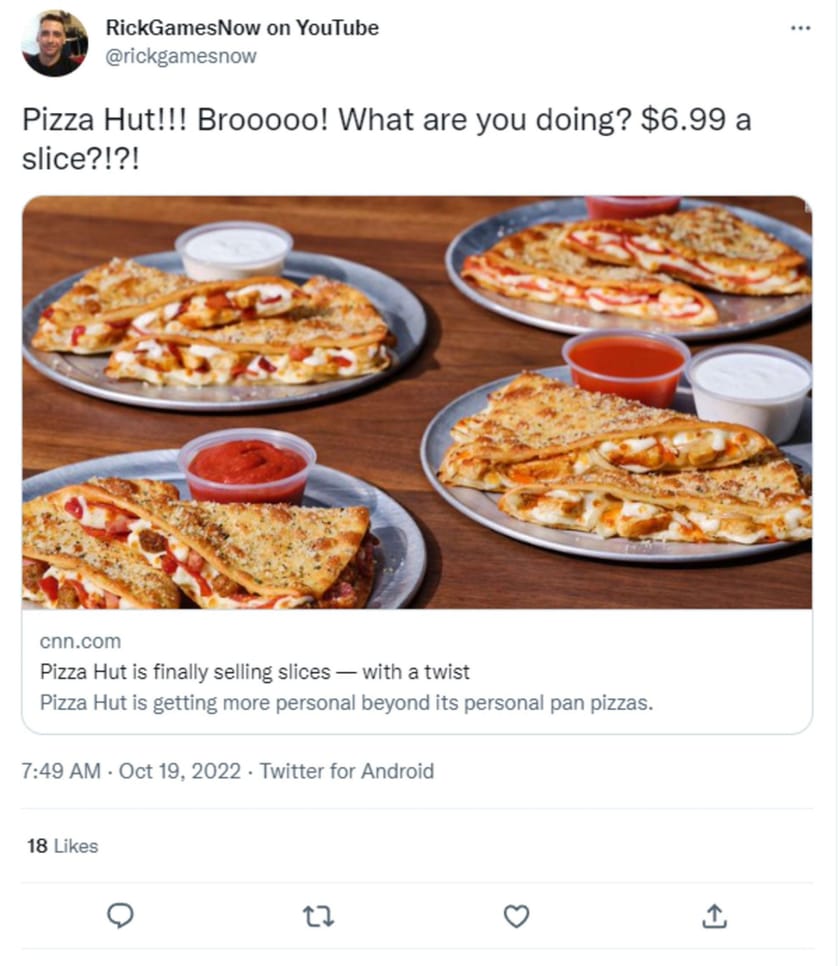Open RickGamesNow's profile via display name
This screenshot has height=966, width=840.
[x=242, y=28]
